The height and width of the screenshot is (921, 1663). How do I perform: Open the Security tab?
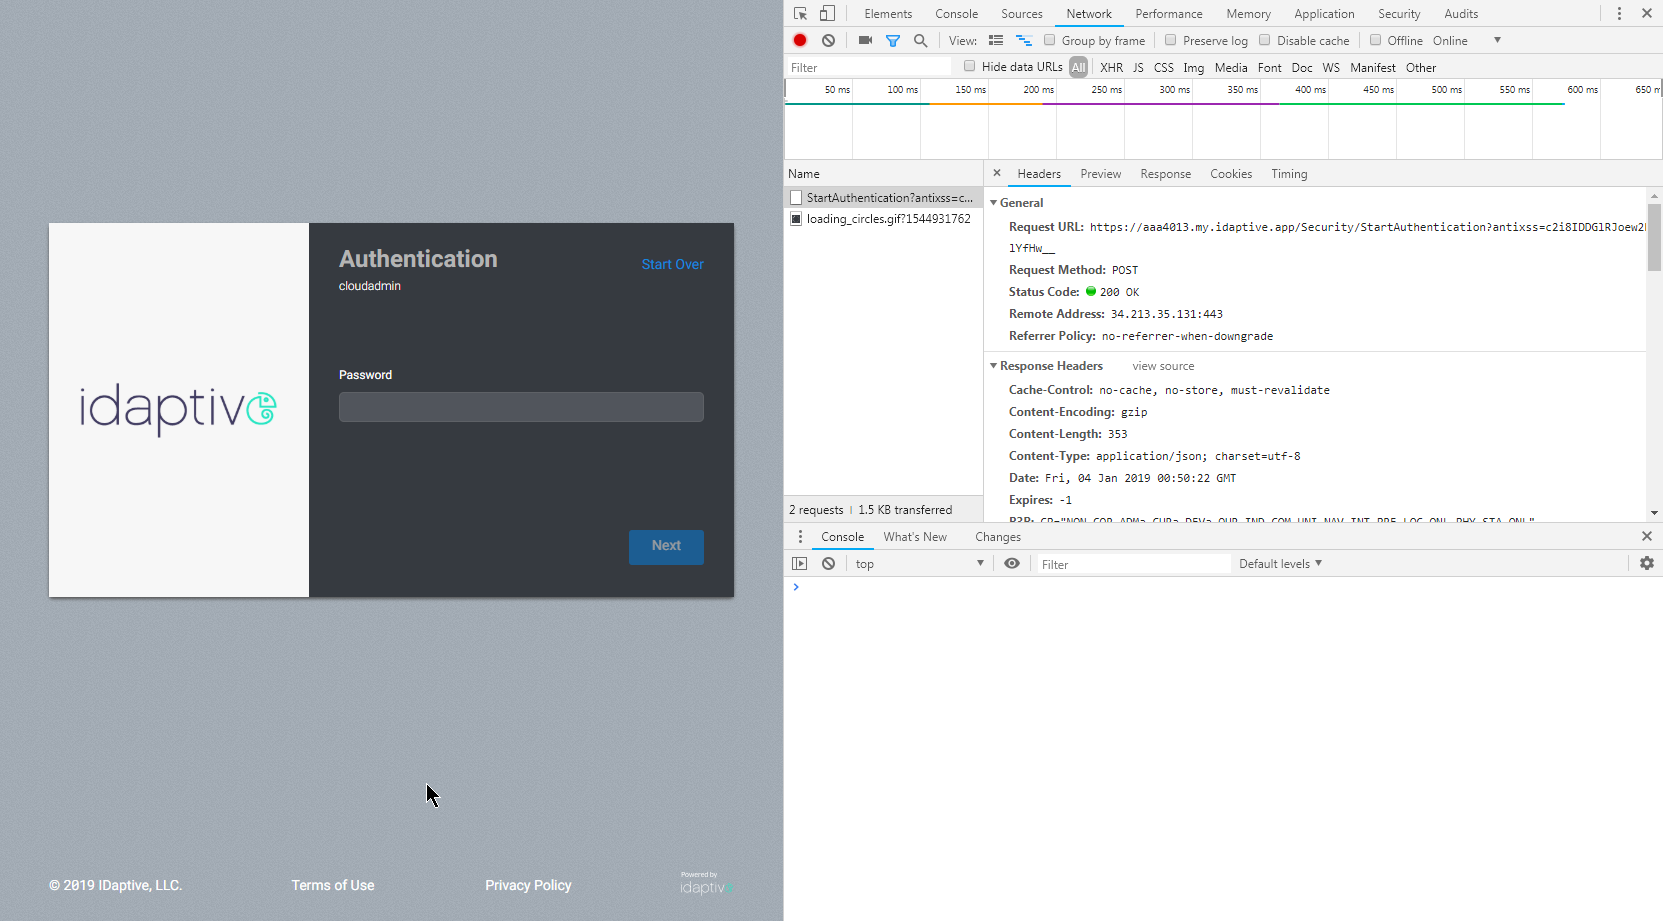[1399, 14]
